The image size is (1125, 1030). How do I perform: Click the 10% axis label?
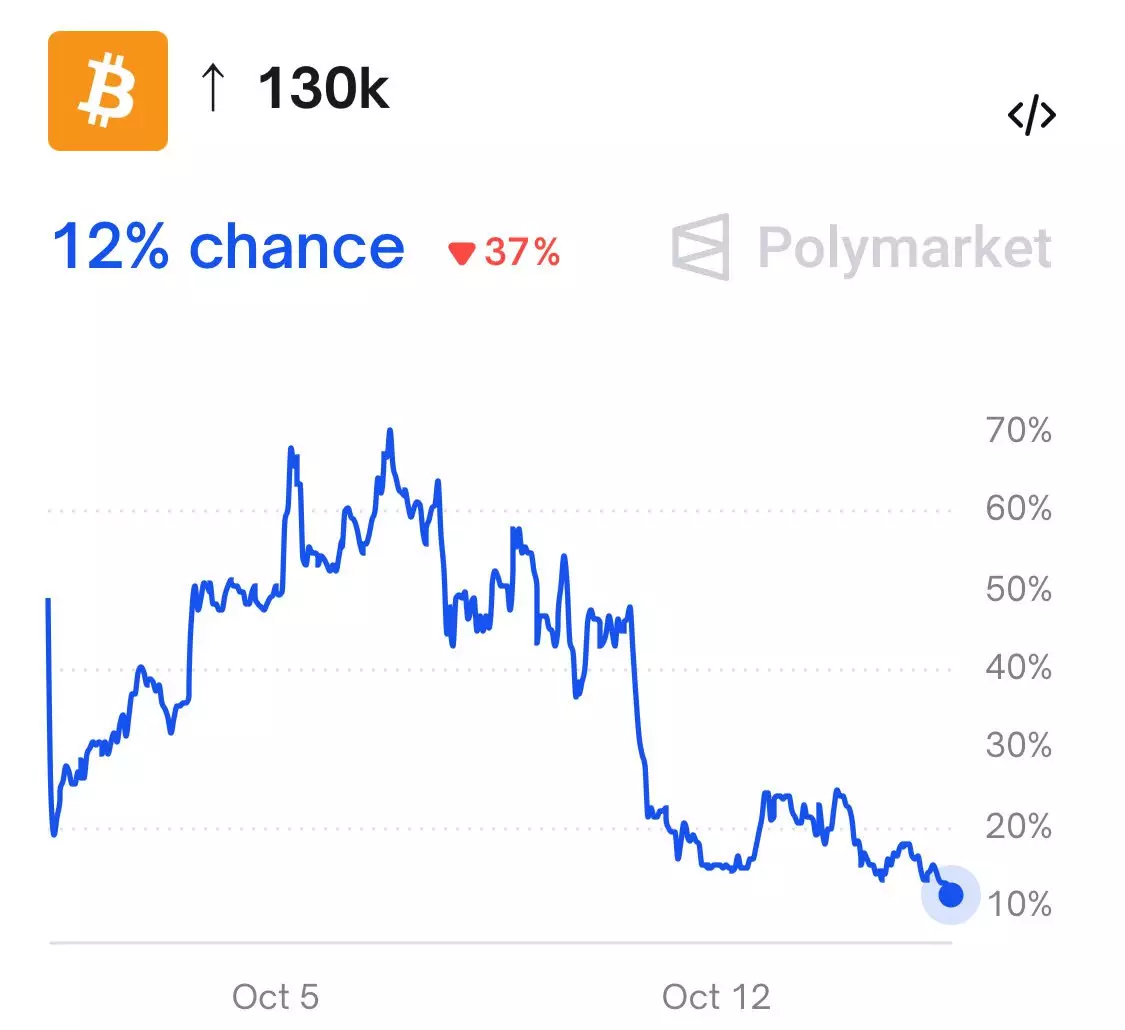tap(1018, 905)
